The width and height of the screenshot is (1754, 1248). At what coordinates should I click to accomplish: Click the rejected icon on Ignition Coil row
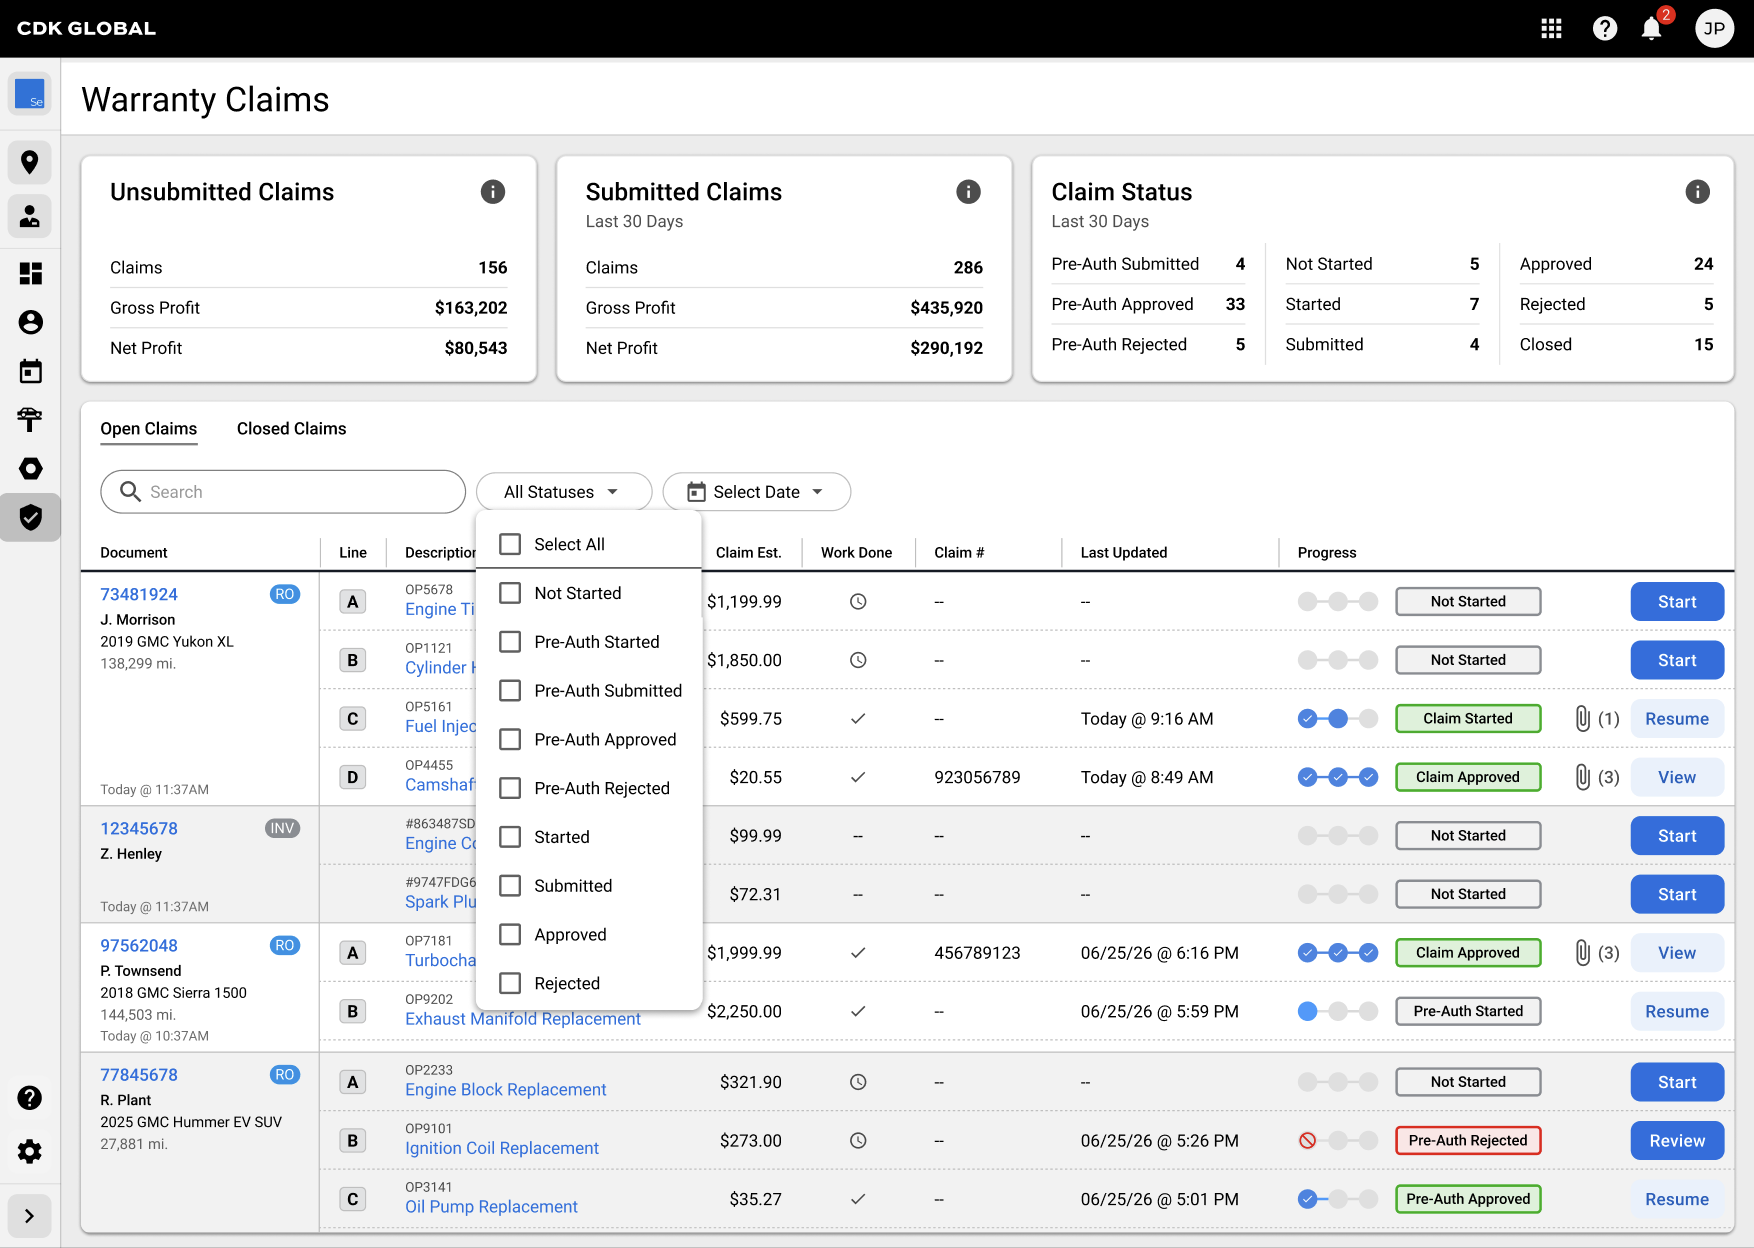tap(1307, 1140)
